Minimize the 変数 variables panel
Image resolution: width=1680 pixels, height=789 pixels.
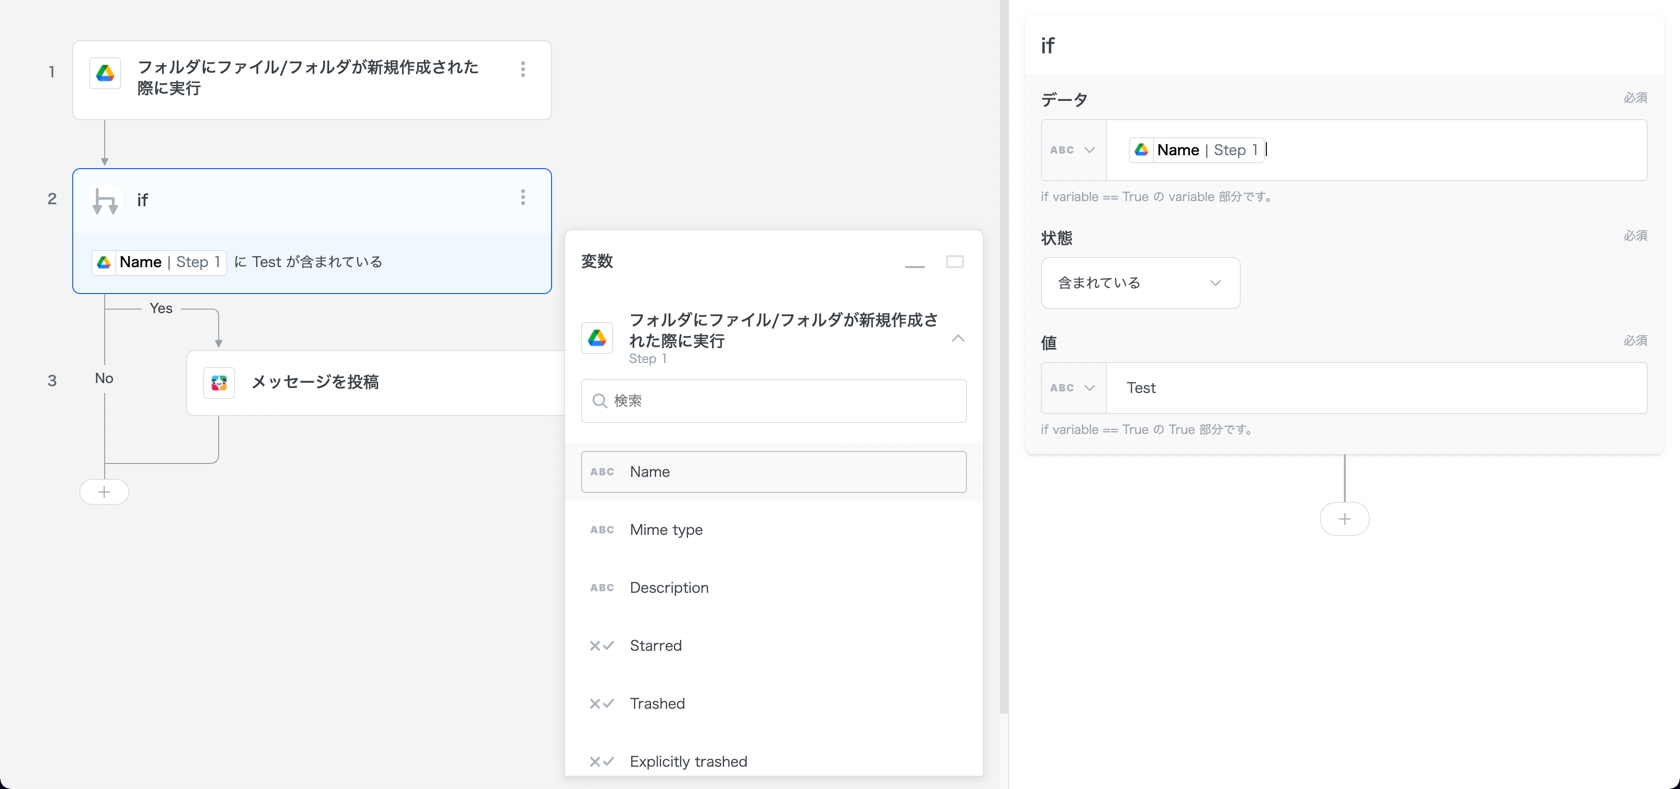pyautogui.click(x=914, y=263)
